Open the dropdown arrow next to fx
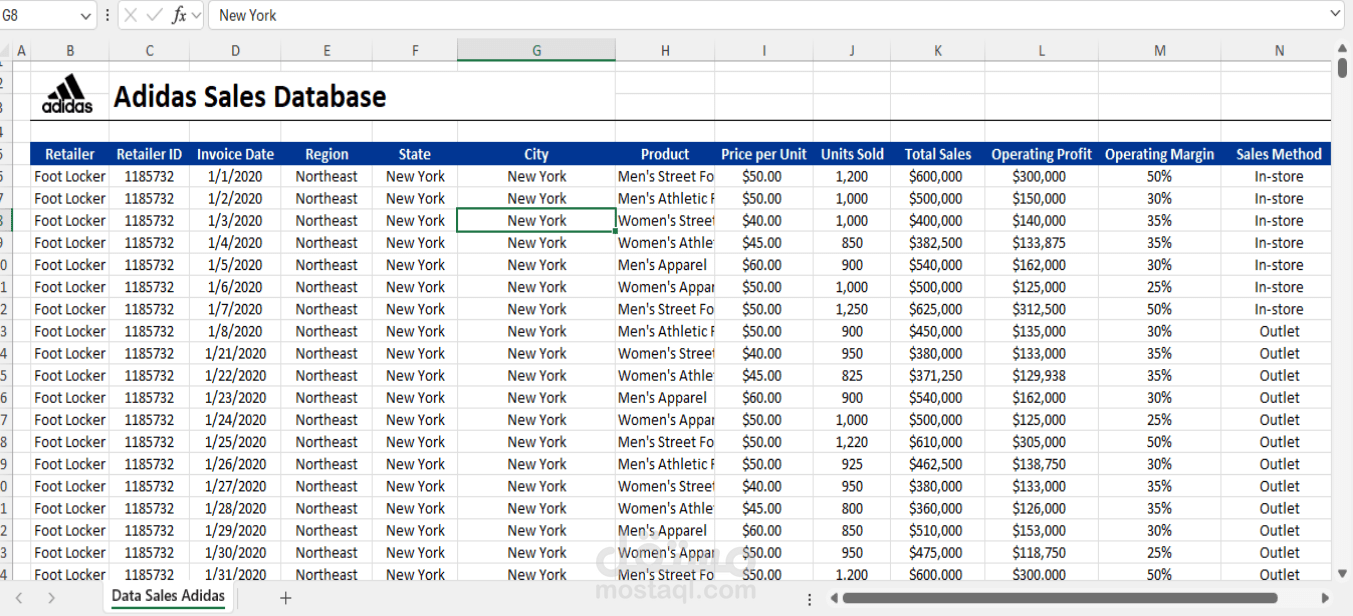This screenshot has width=1353, height=616. click(196, 15)
